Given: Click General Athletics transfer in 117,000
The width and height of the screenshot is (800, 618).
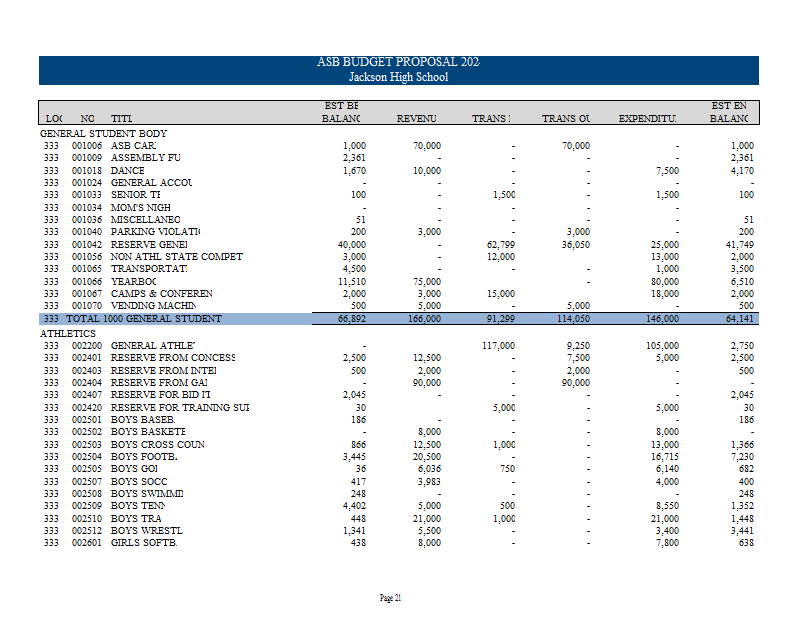Looking at the screenshot, I should click(498, 346).
